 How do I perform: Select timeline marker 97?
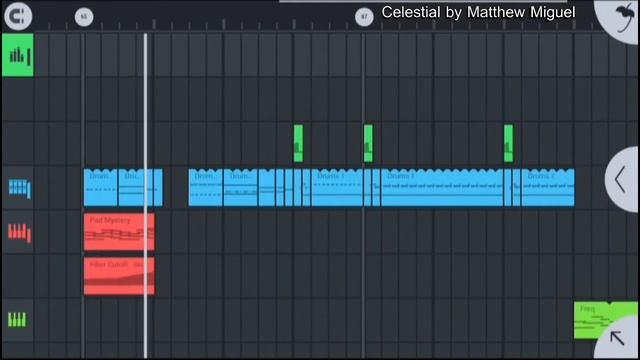pos(364,17)
